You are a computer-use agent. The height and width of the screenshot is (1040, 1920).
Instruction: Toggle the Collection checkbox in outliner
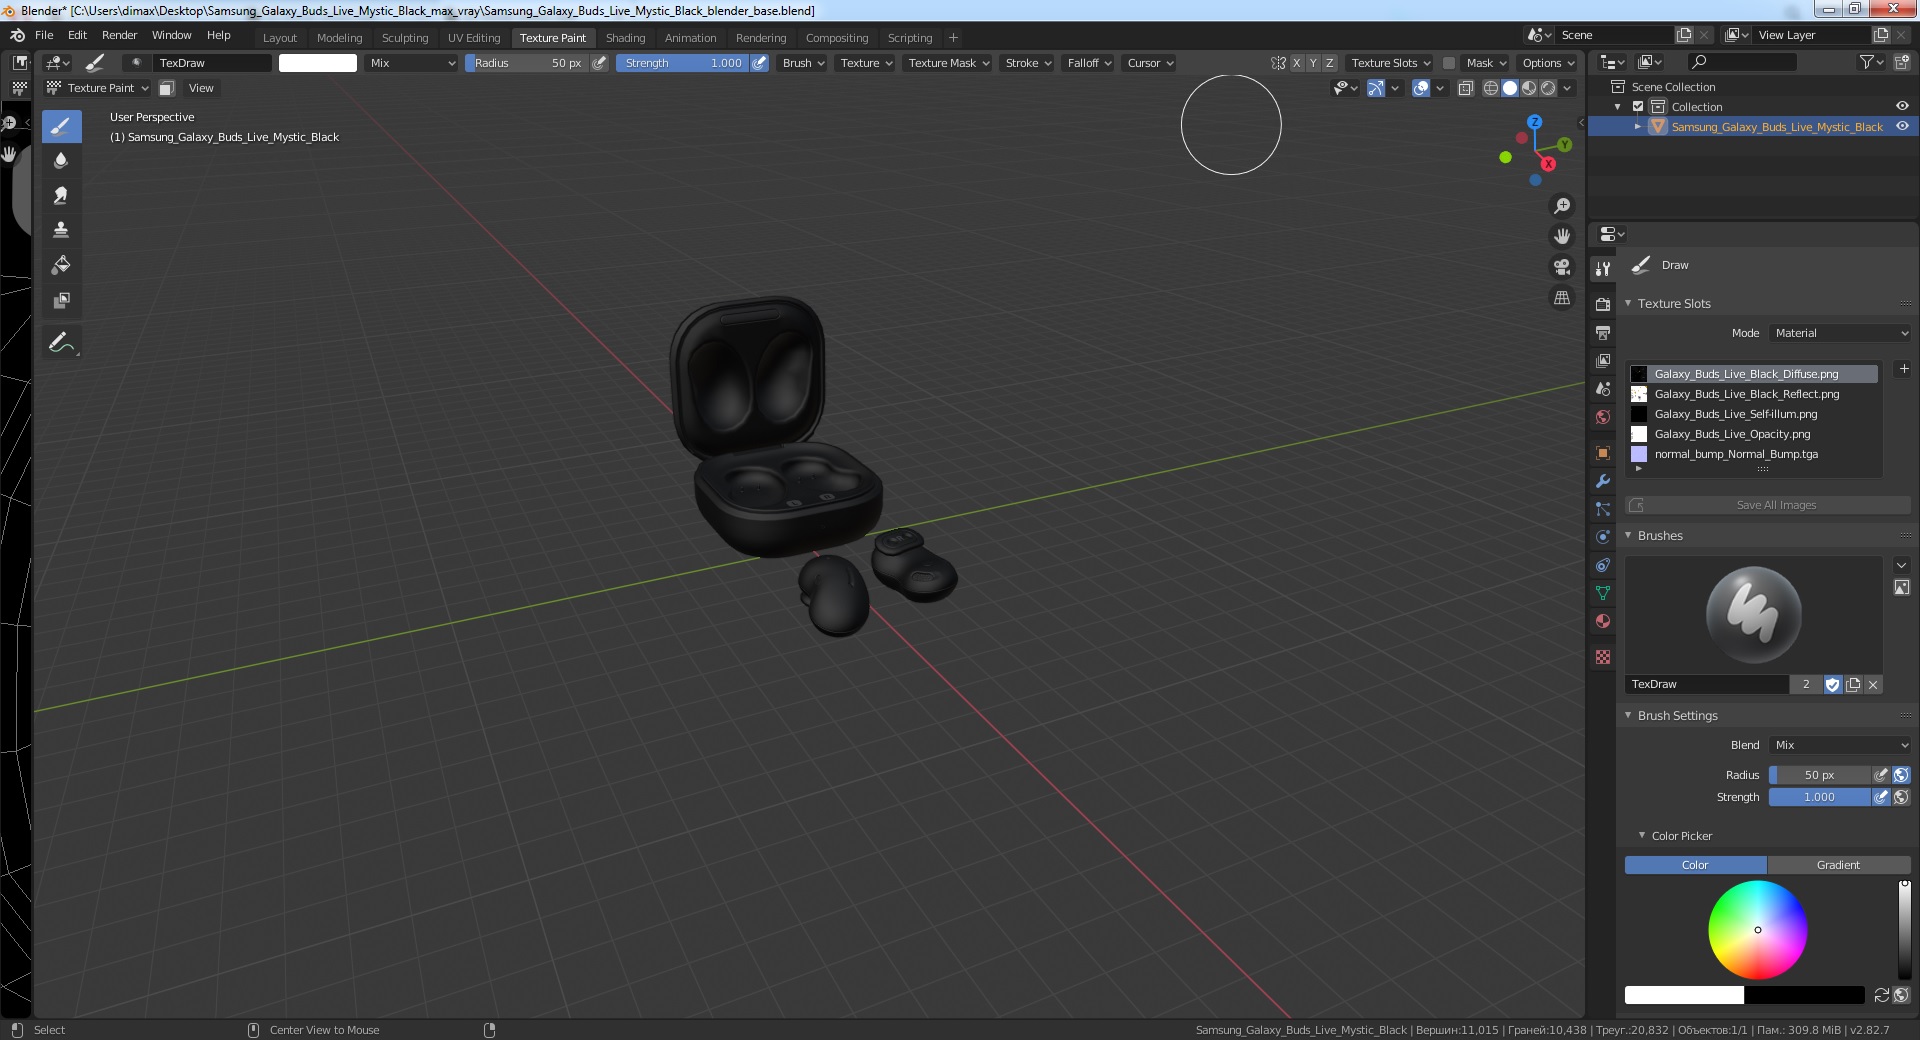[1638, 107]
